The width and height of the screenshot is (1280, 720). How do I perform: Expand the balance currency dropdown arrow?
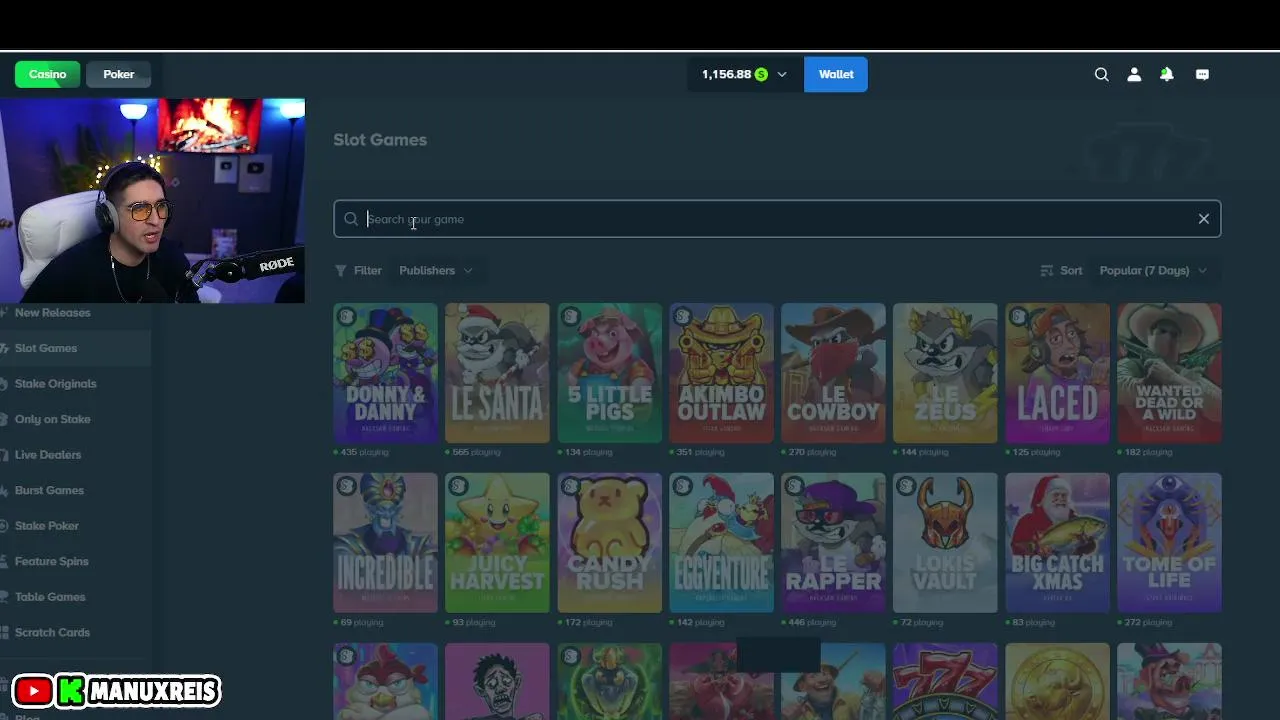tap(782, 74)
